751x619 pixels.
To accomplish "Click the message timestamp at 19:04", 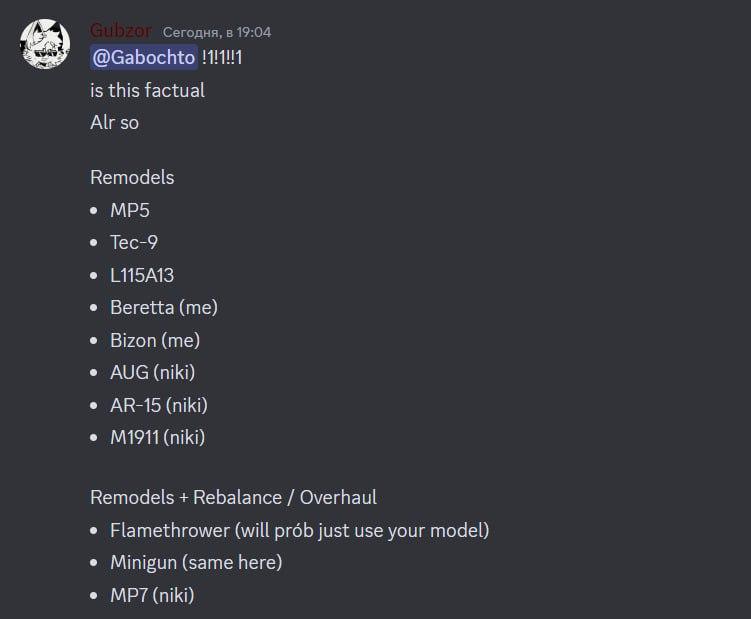I will (x=217, y=32).
